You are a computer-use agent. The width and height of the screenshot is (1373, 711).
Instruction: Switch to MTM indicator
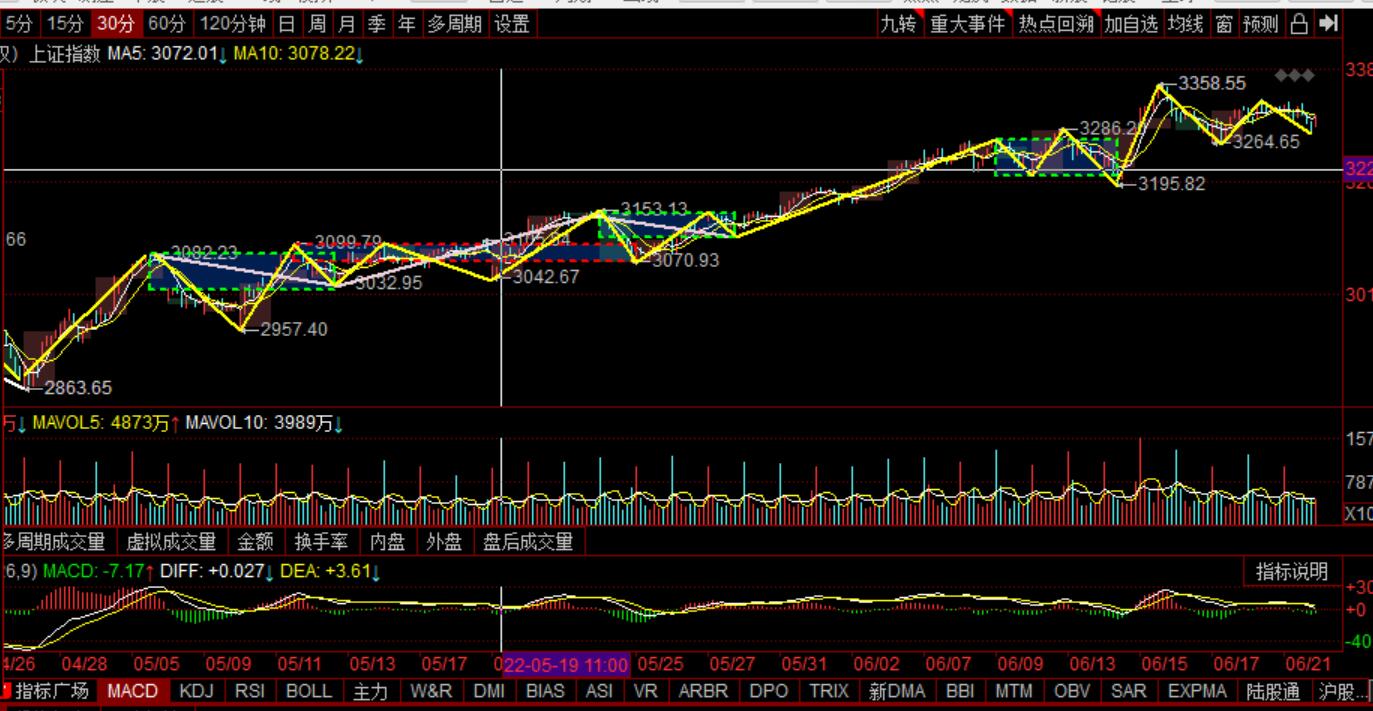pyautogui.click(x=1014, y=691)
